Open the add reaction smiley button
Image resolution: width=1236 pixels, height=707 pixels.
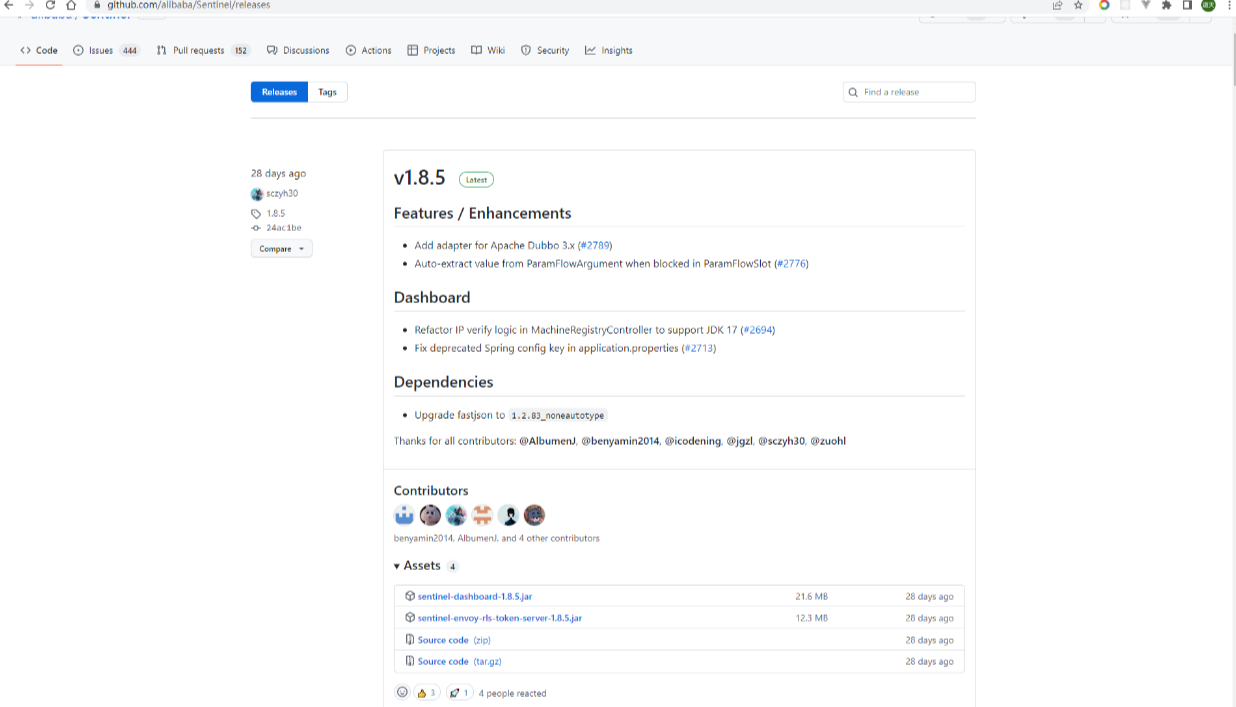coord(402,692)
